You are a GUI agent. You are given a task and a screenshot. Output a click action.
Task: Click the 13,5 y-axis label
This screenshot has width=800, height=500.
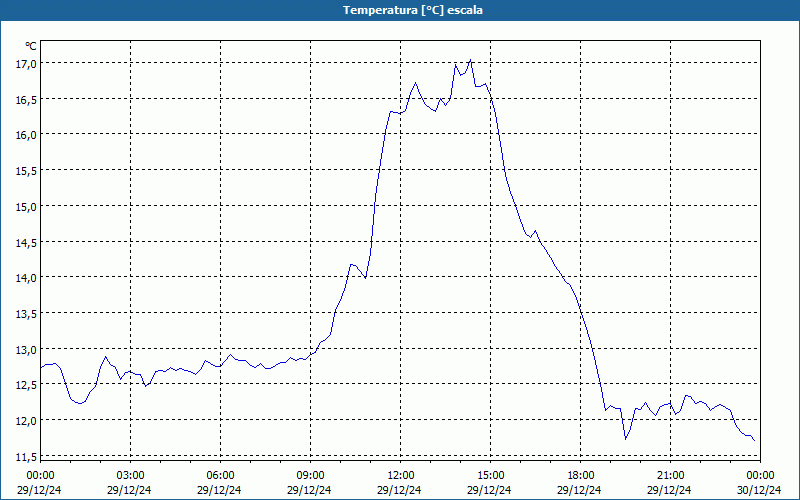click(x=26, y=314)
